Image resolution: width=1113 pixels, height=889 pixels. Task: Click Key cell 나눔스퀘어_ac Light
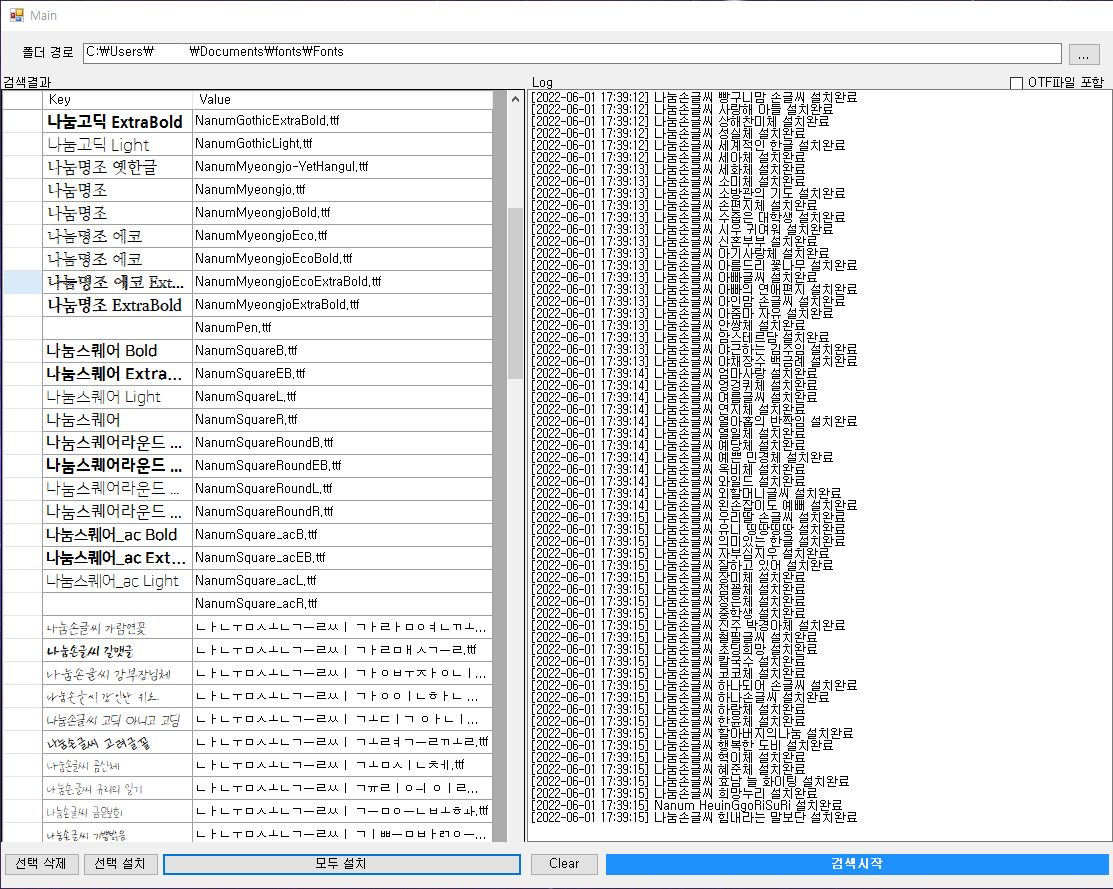pyautogui.click(x=118, y=581)
